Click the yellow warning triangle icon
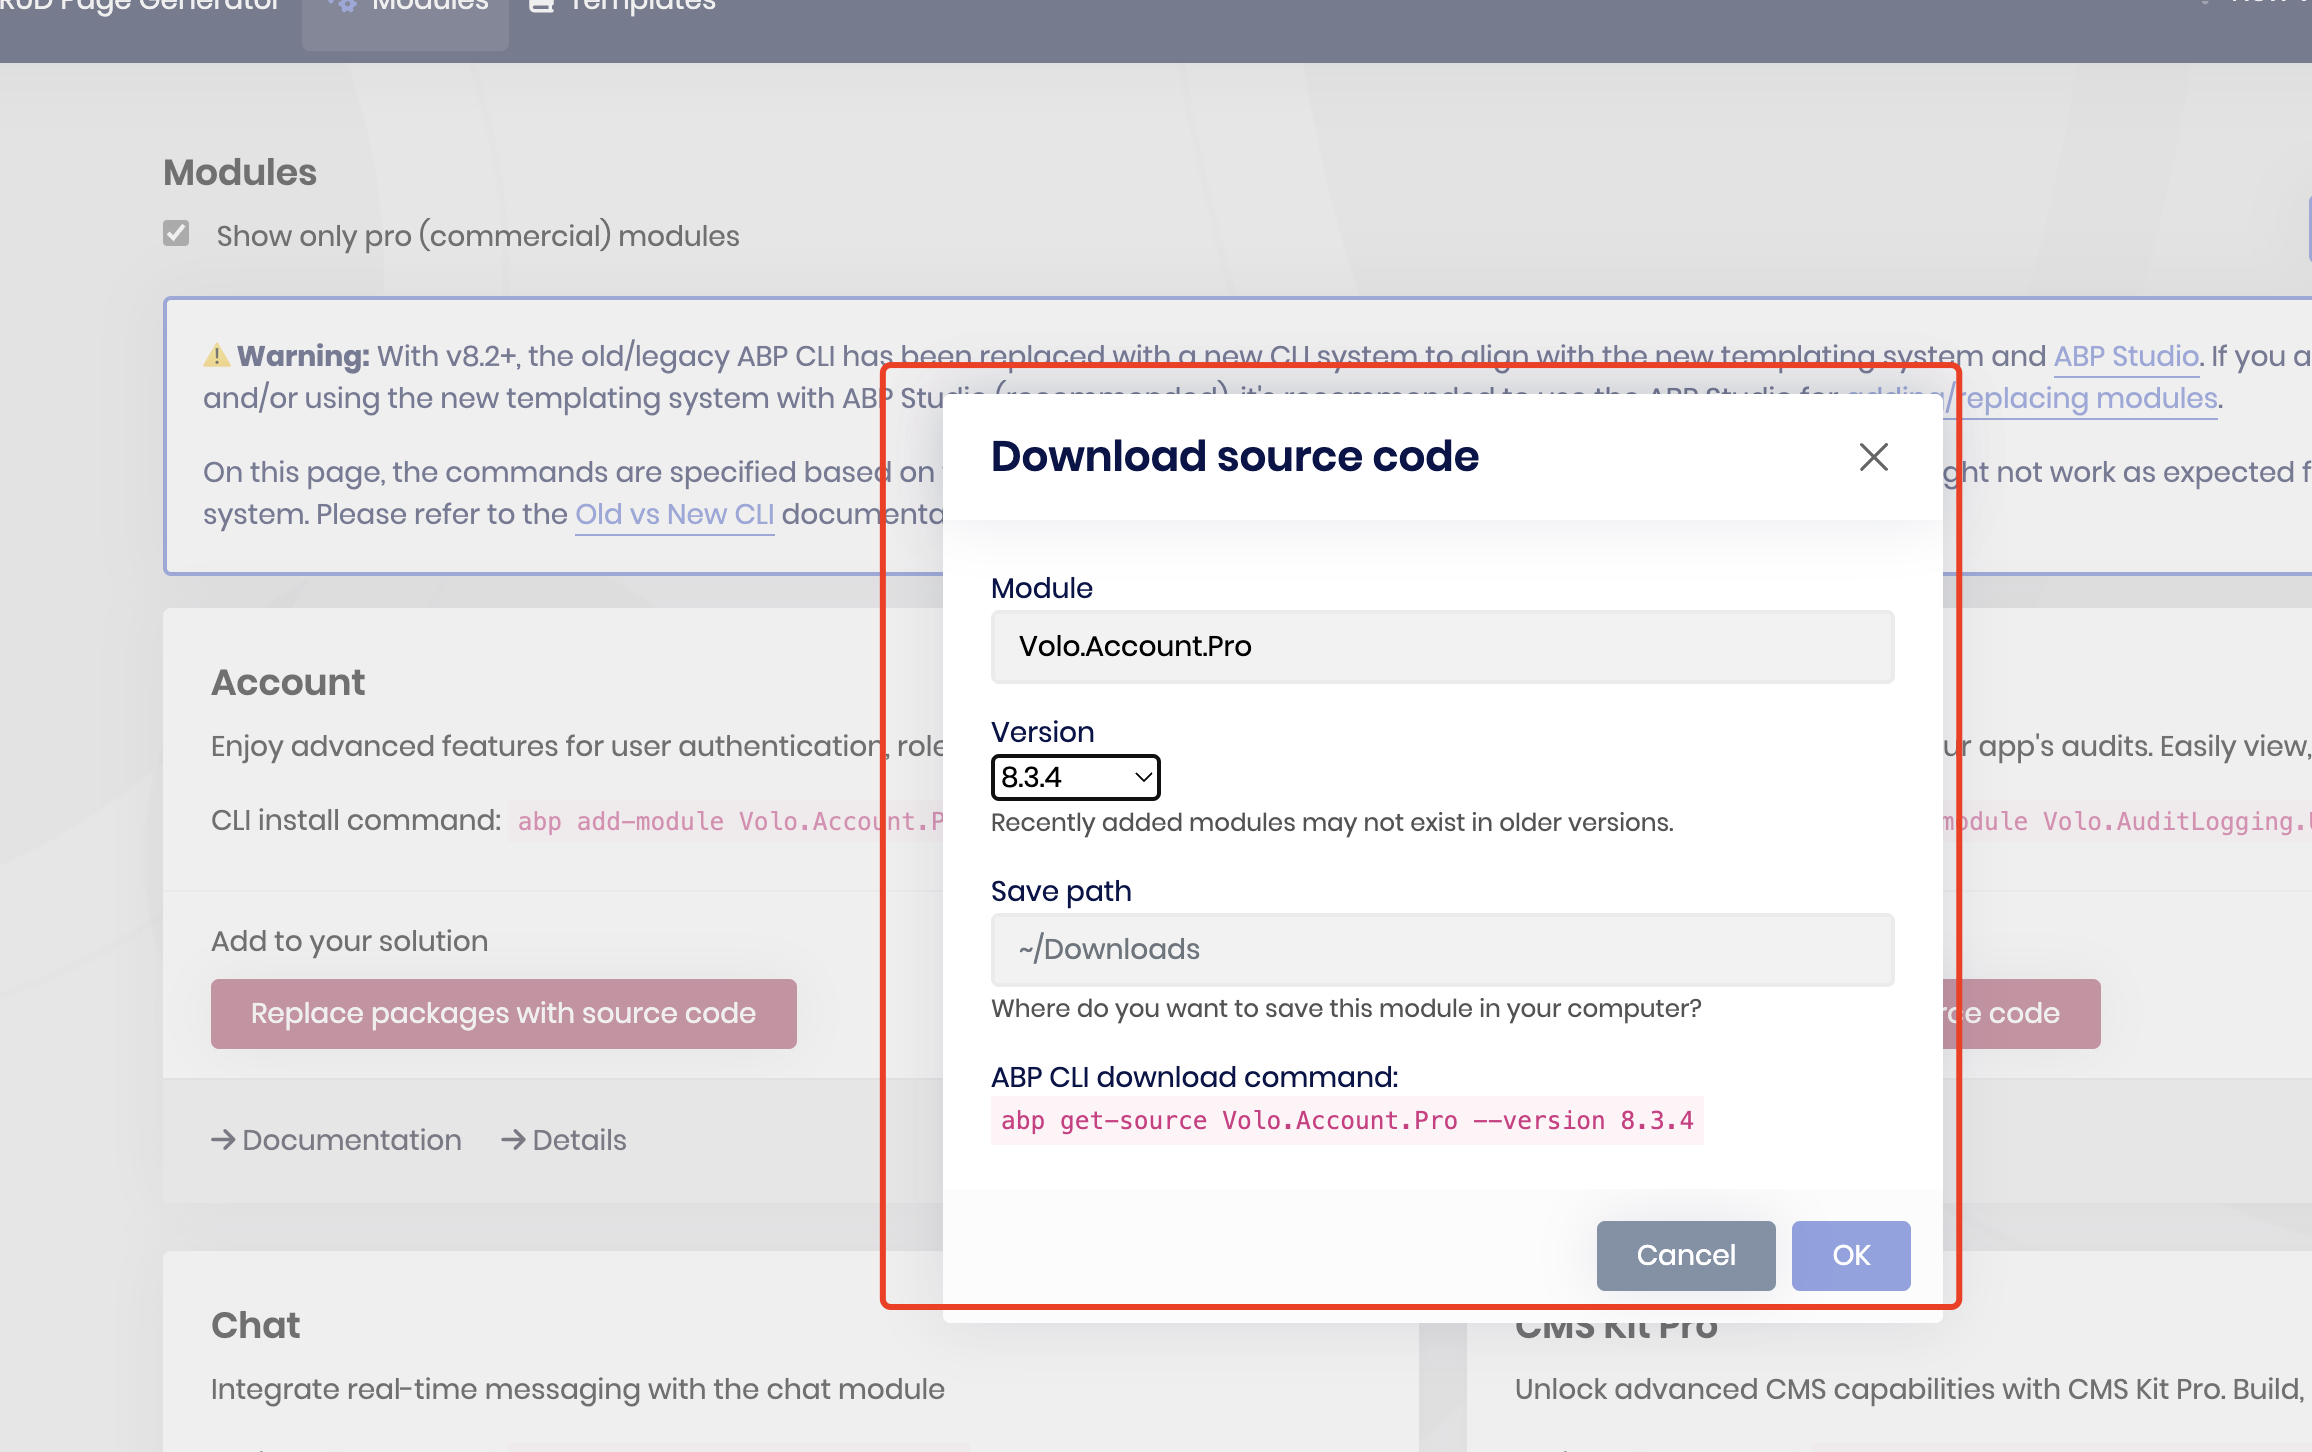 (x=216, y=356)
